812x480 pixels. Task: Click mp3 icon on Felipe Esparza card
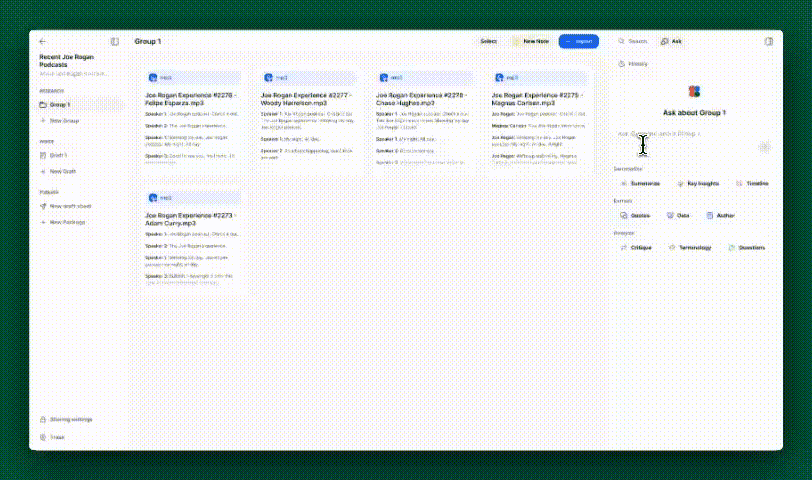(153, 78)
